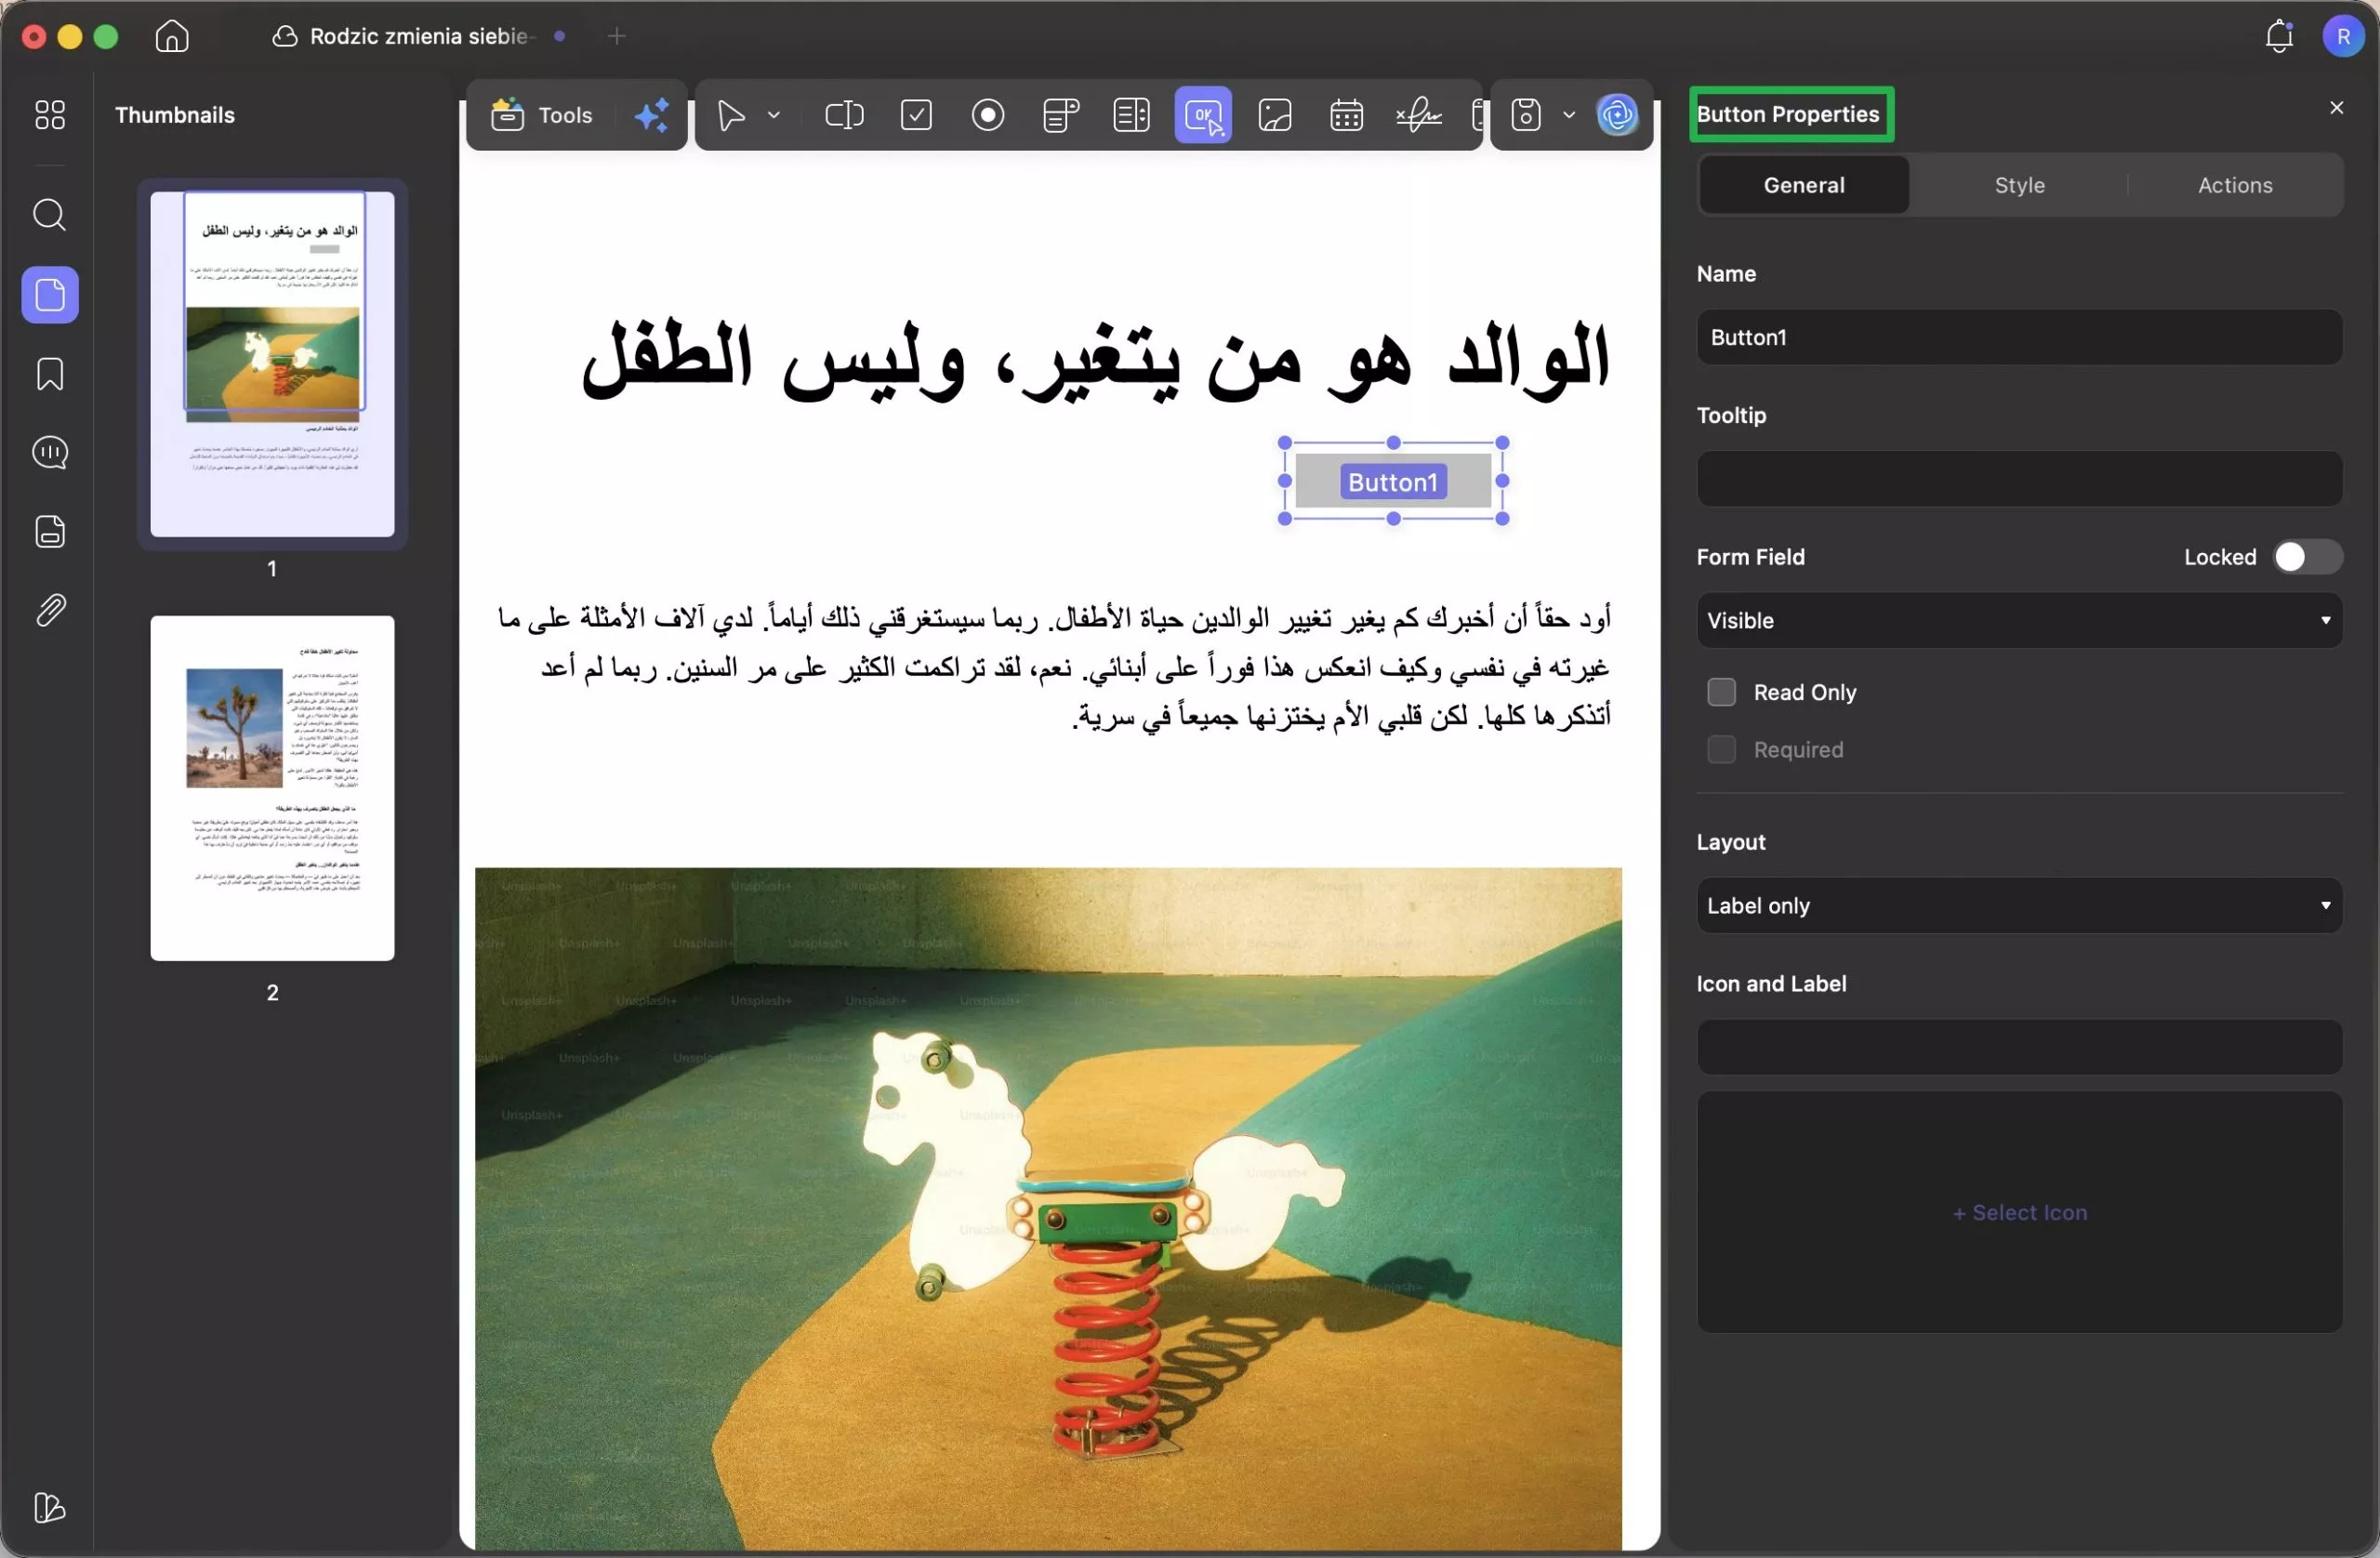Open the attachments panel in the sidebar
2380x1558 pixels.
(x=49, y=610)
